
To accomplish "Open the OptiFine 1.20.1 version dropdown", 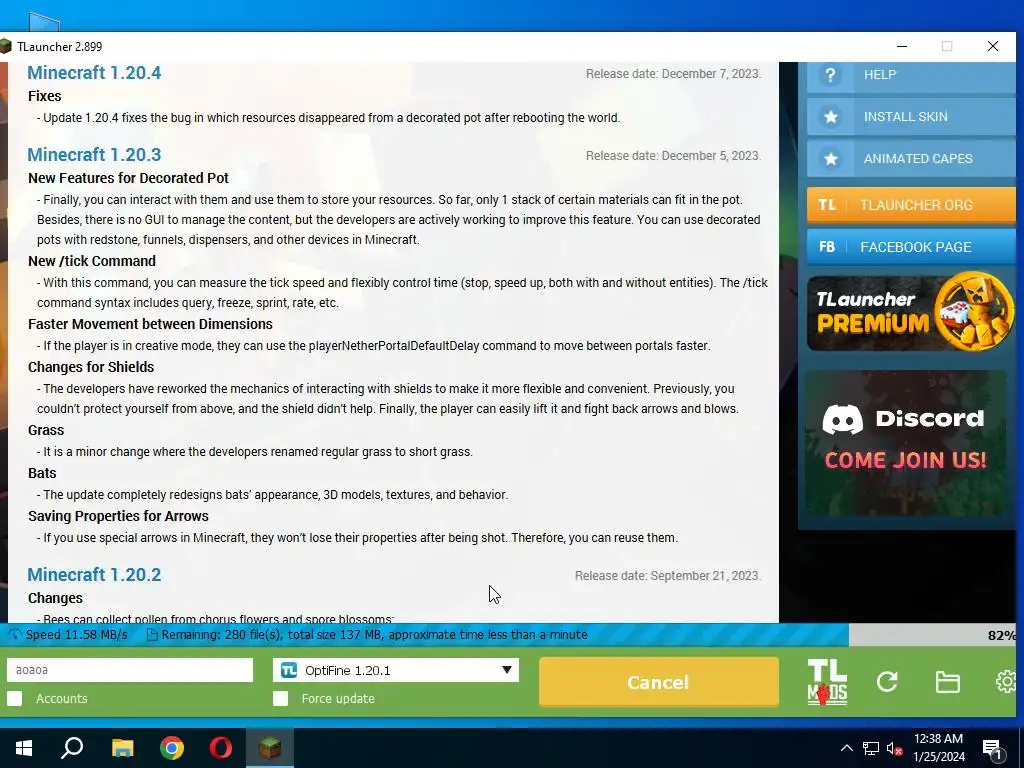I will click(x=396, y=670).
